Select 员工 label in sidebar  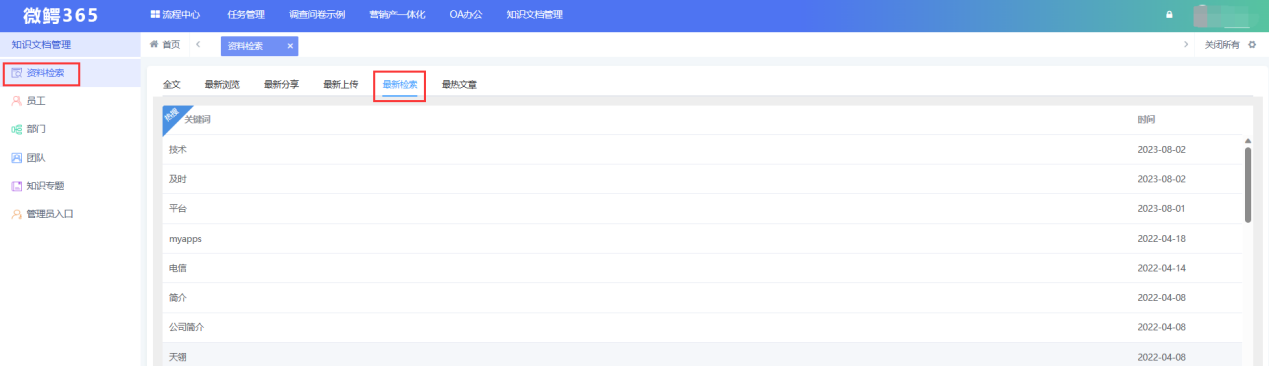click(x=36, y=101)
